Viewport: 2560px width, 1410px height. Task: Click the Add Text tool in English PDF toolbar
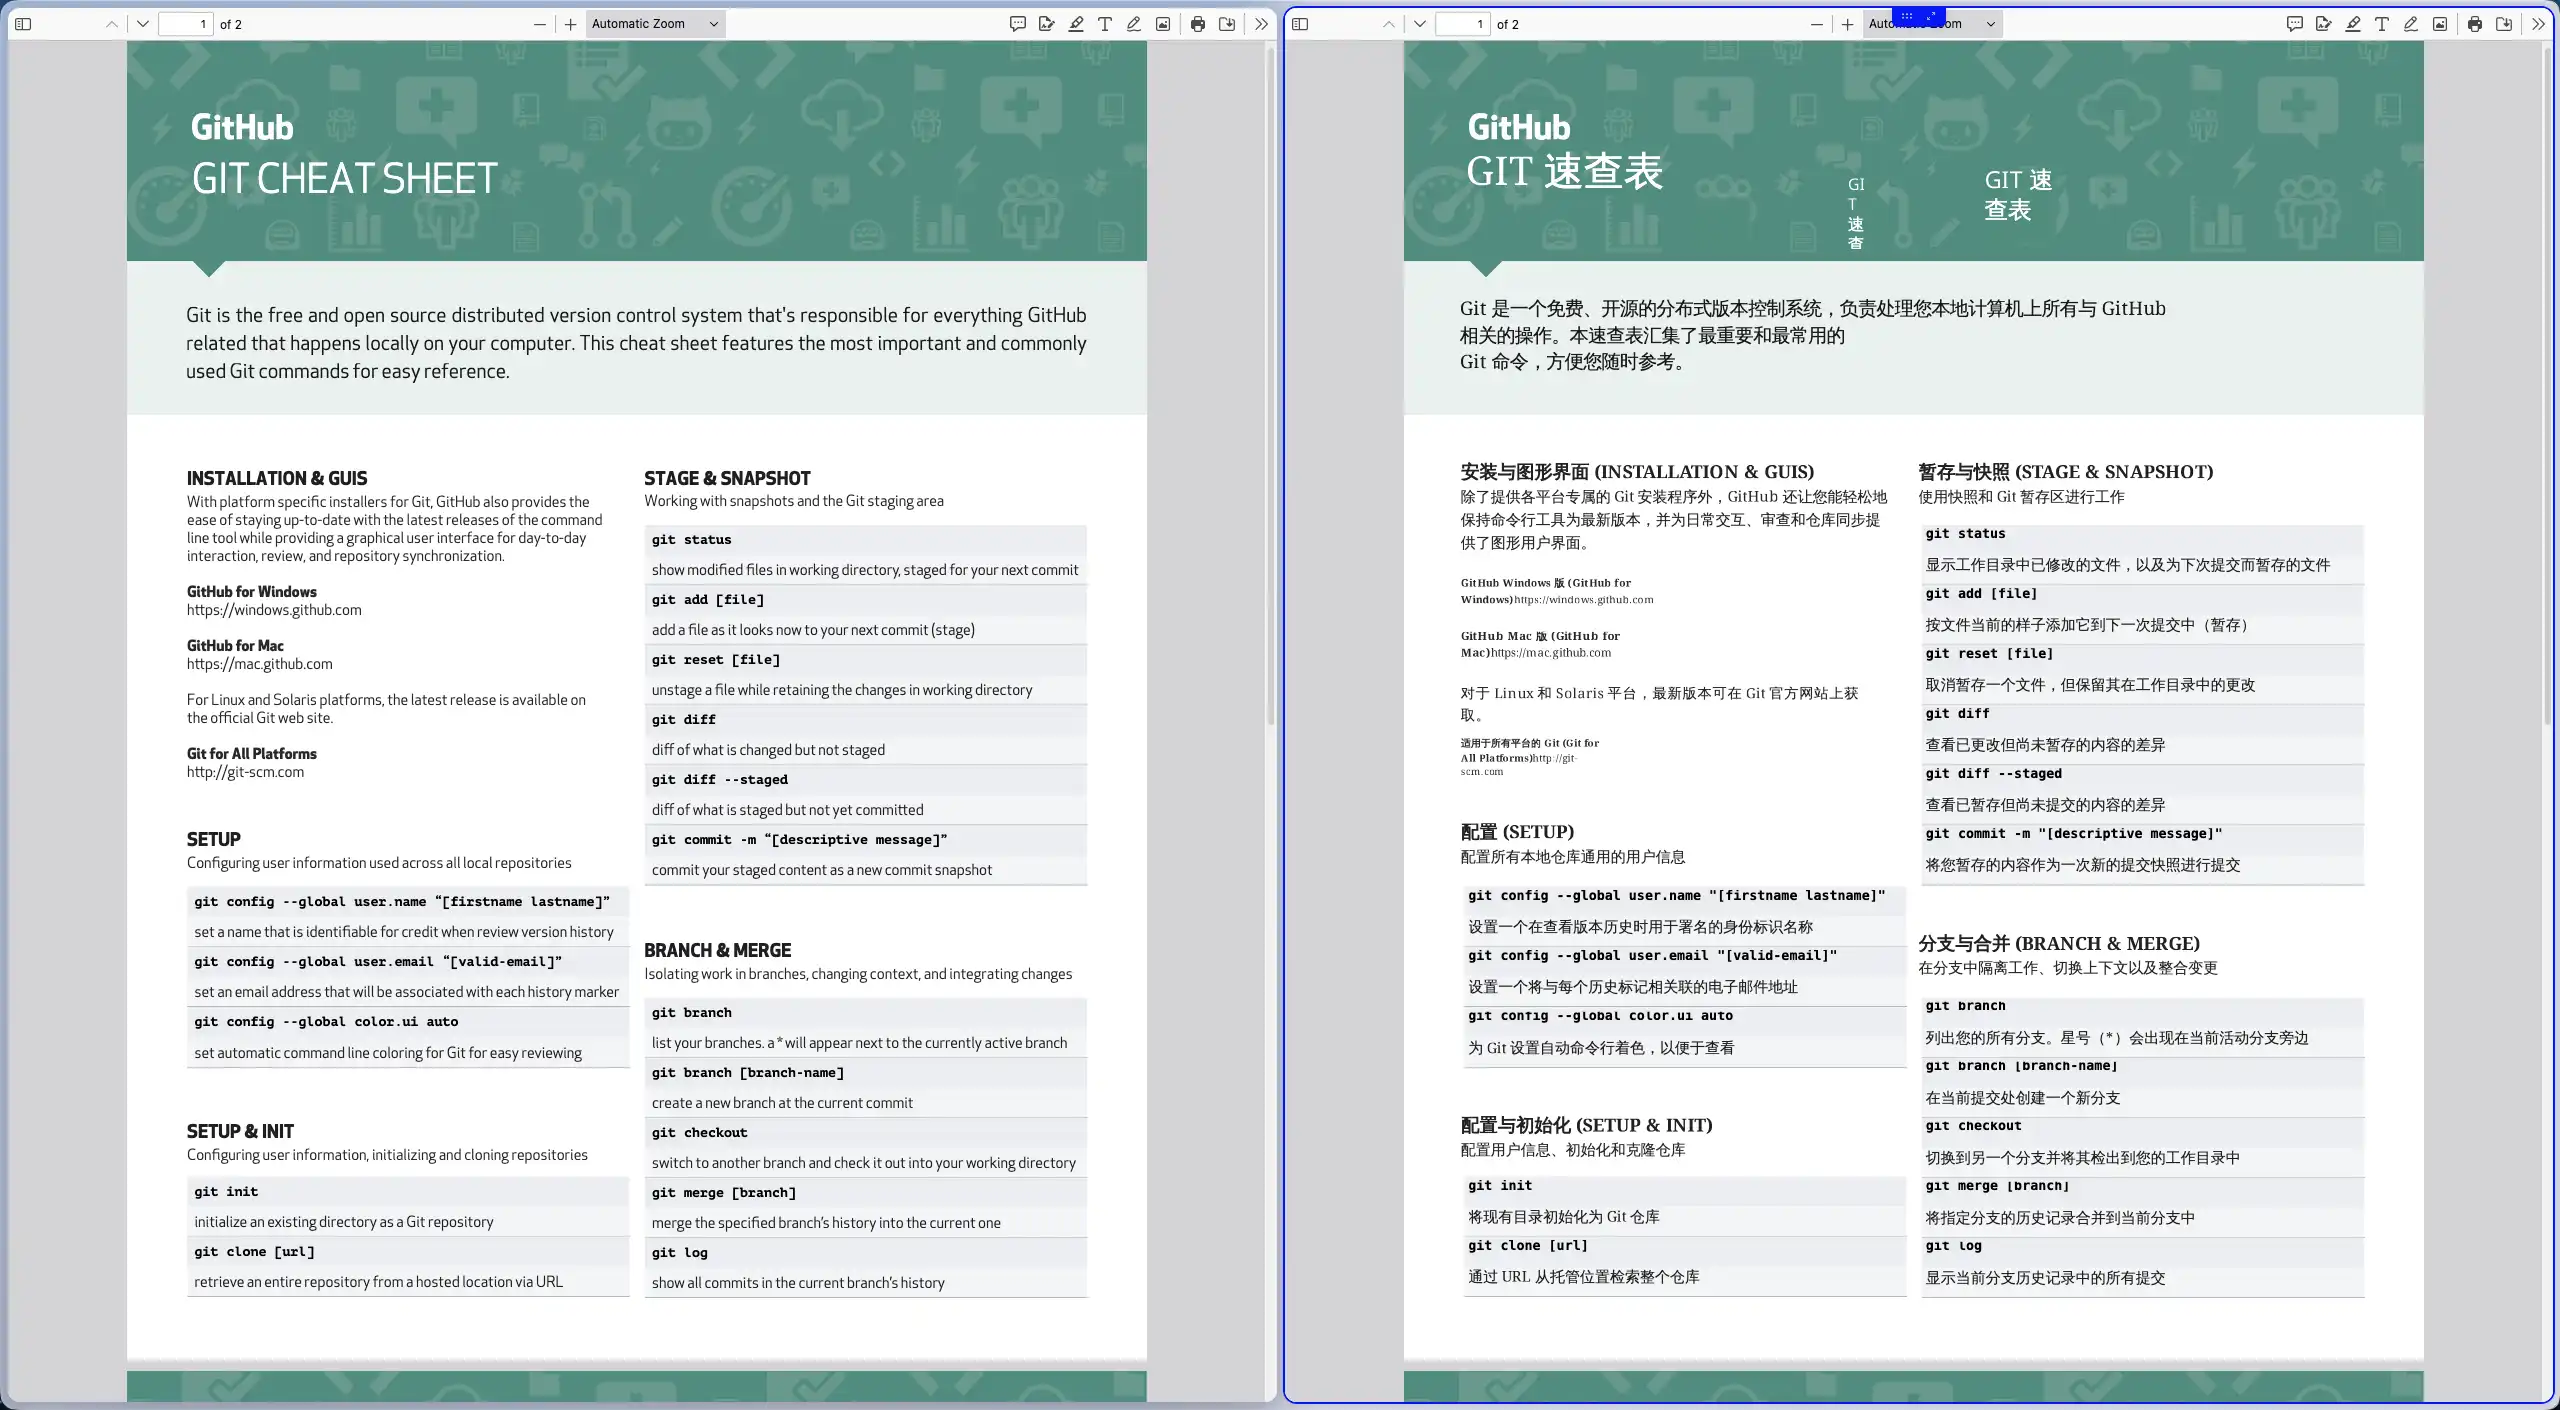1105,24
